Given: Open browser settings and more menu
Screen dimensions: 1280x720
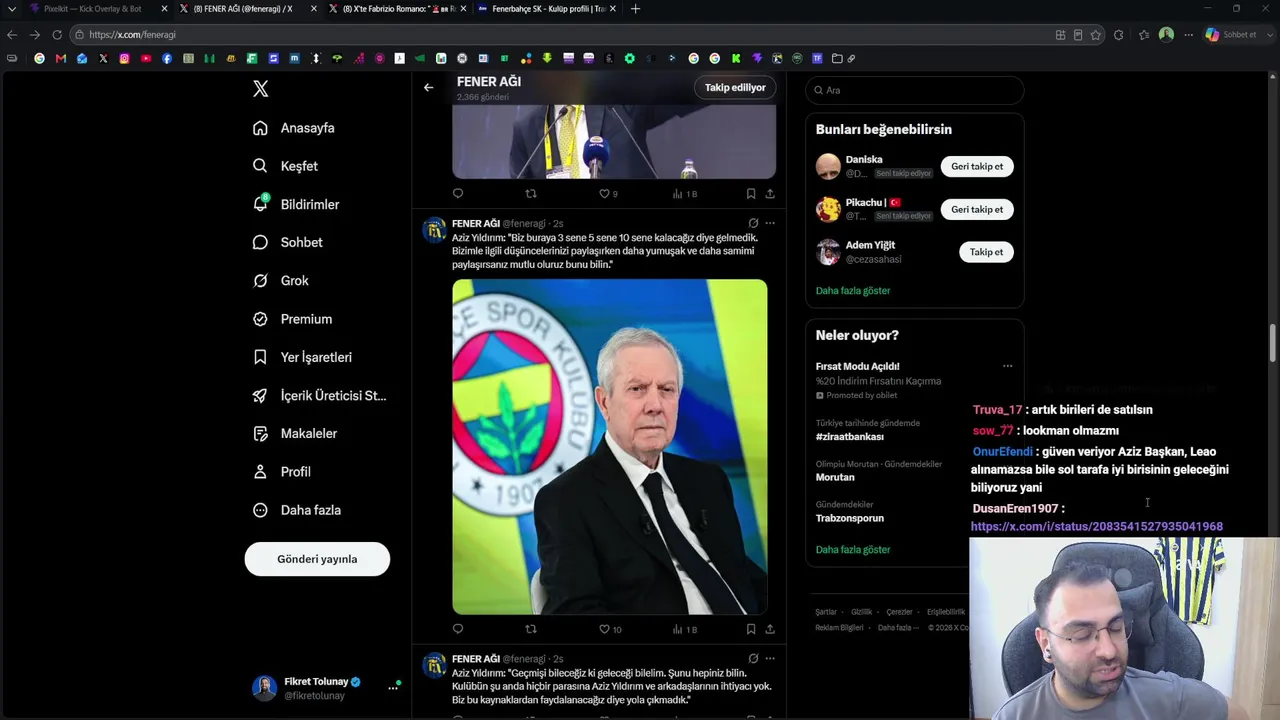Looking at the screenshot, I should (x=1189, y=35).
